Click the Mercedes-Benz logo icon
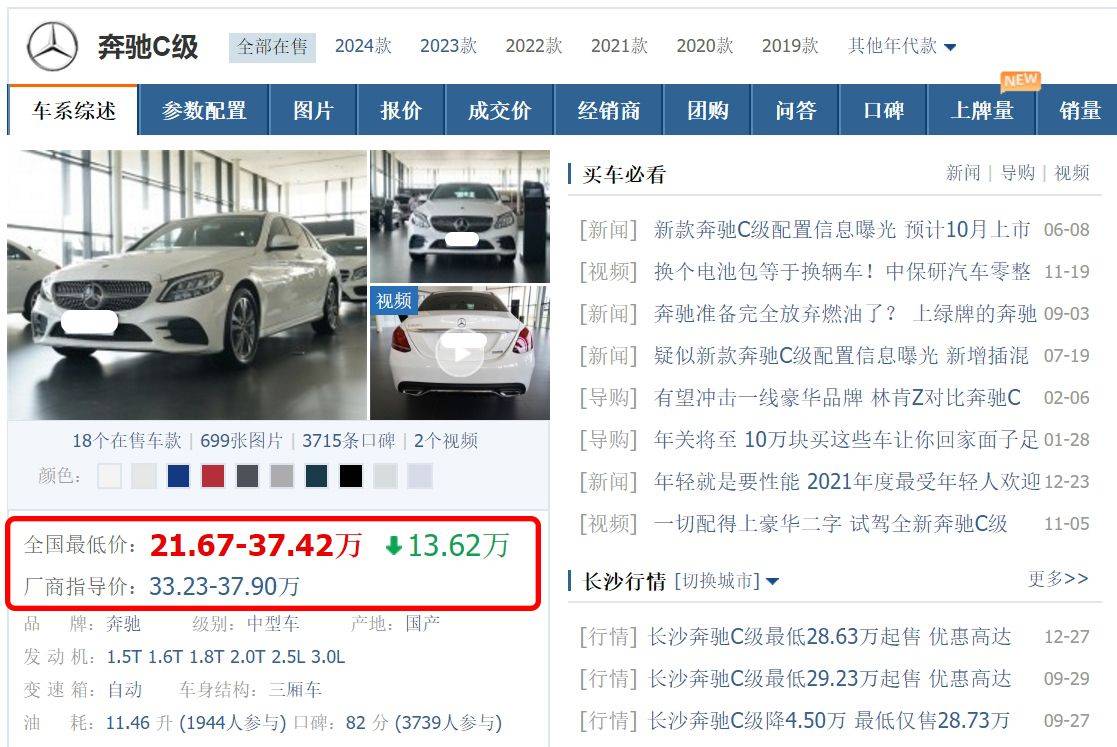Image resolution: width=1117 pixels, height=747 pixels. (x=53, y=47)
